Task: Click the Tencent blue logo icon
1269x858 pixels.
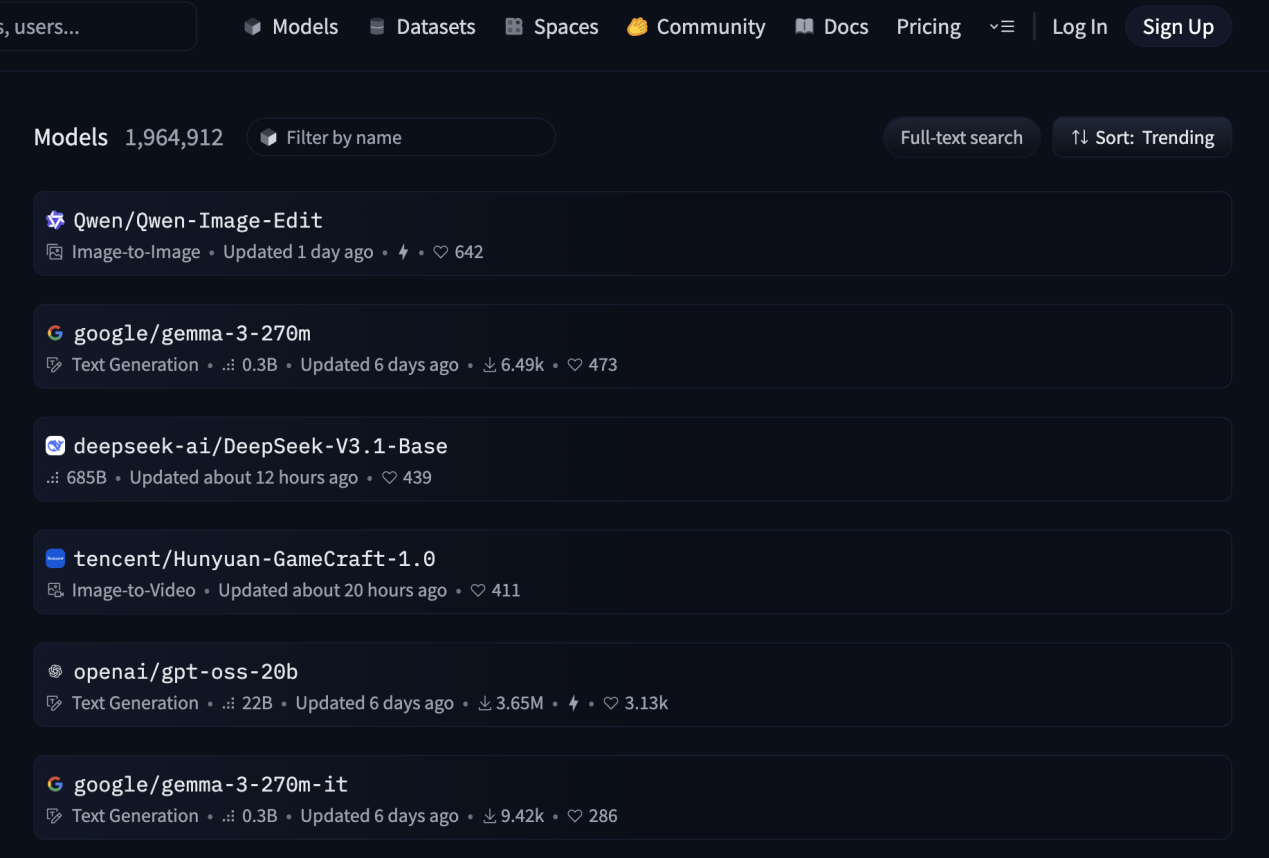Action: [55, 559]
